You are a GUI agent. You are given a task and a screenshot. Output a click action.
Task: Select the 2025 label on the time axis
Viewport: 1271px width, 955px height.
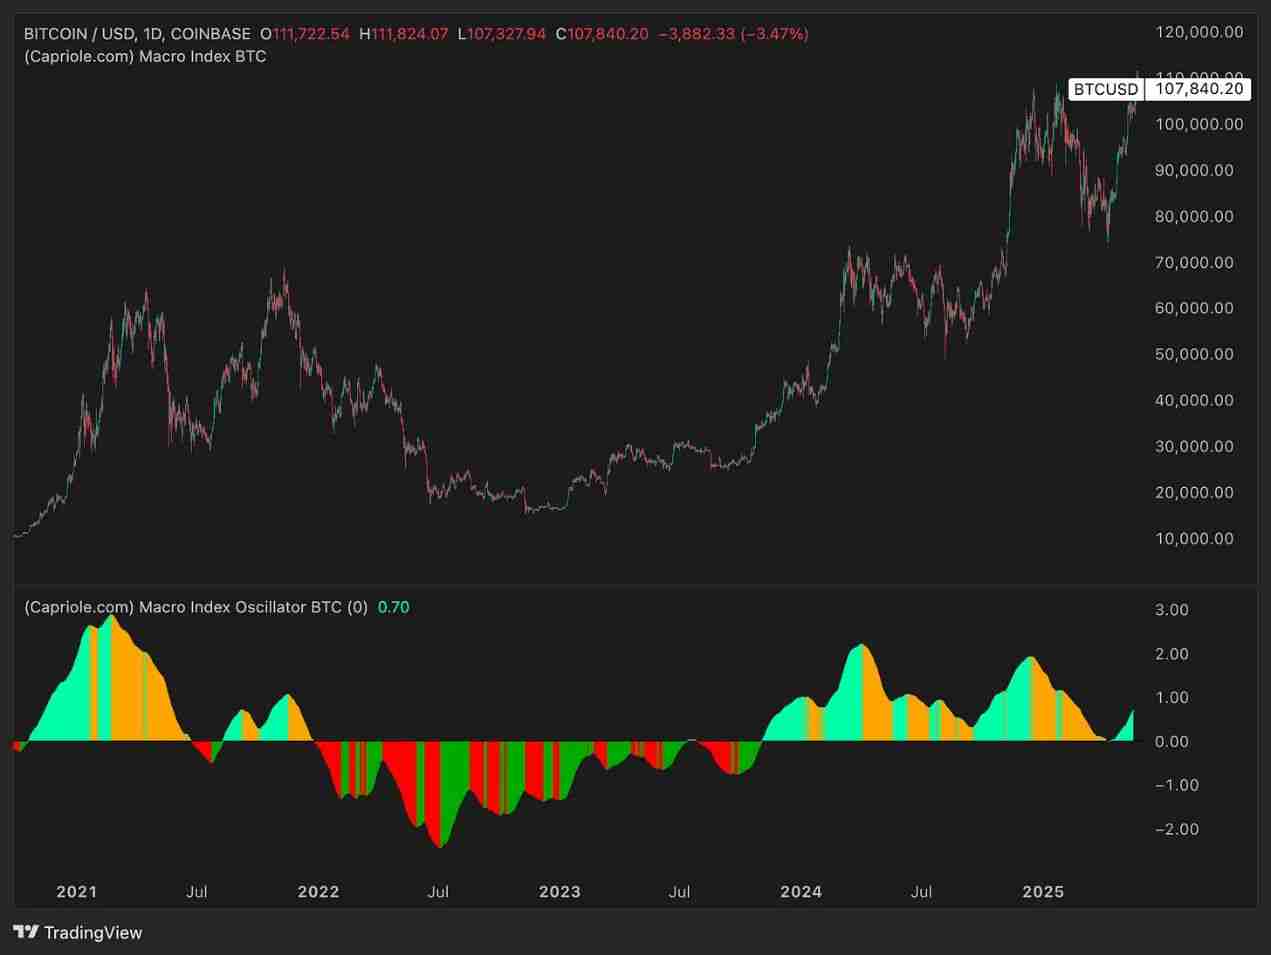coord(1044,891)
